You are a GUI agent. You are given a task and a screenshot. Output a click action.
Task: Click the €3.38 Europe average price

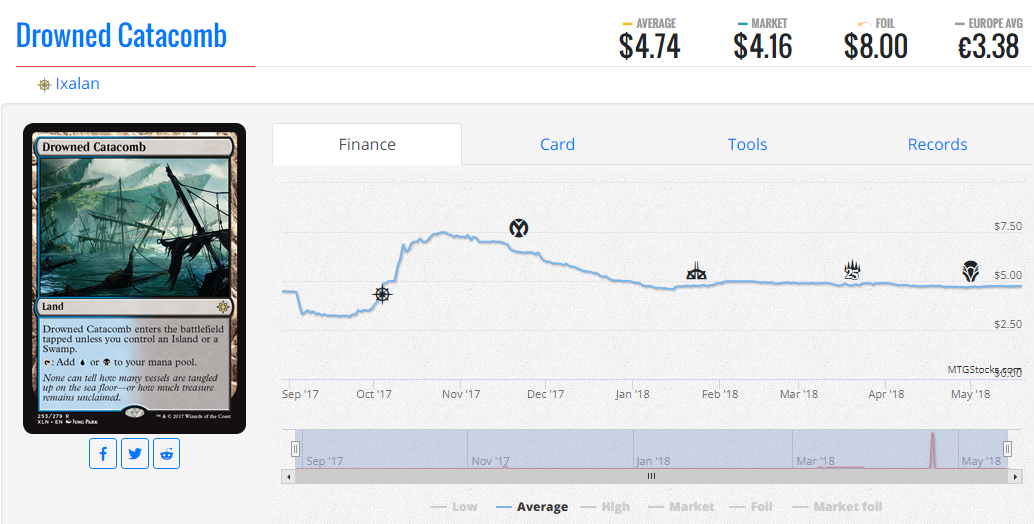(988, 47)
